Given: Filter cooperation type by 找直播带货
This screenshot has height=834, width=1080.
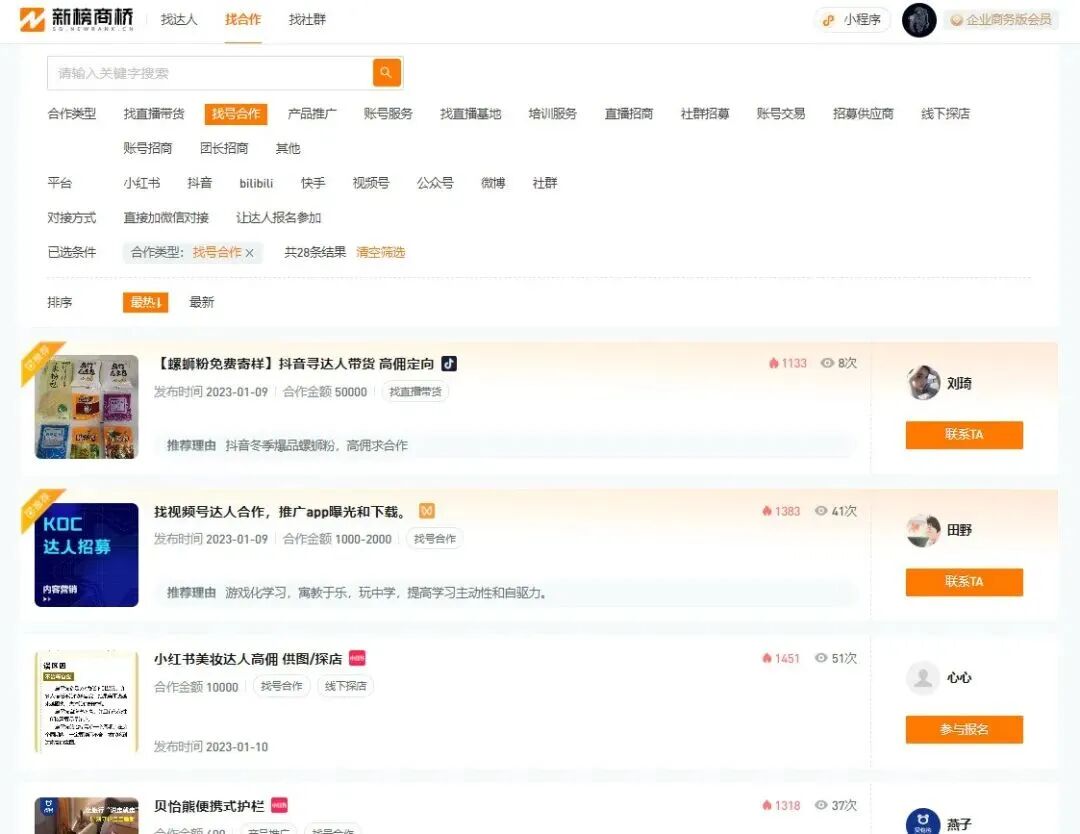Looking at the screenshot, I should pyautogui.click(x=154, y=114).
